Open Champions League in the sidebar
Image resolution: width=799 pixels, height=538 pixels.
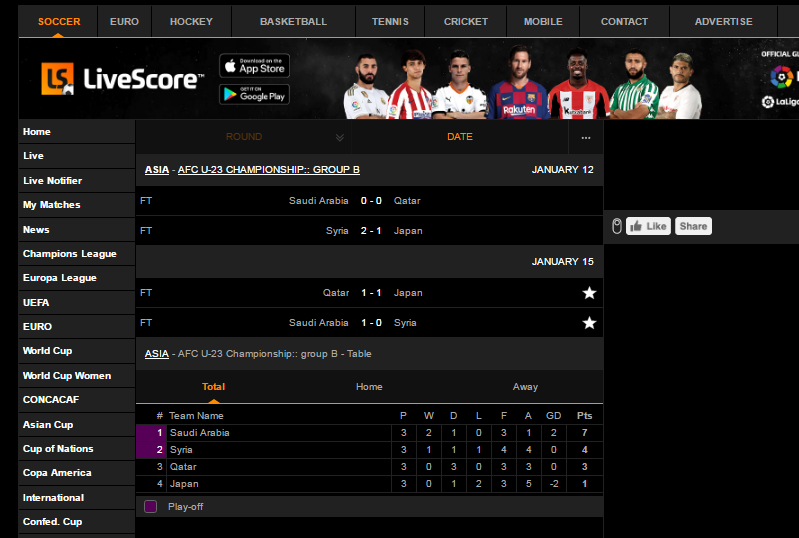tap(70, 254)
